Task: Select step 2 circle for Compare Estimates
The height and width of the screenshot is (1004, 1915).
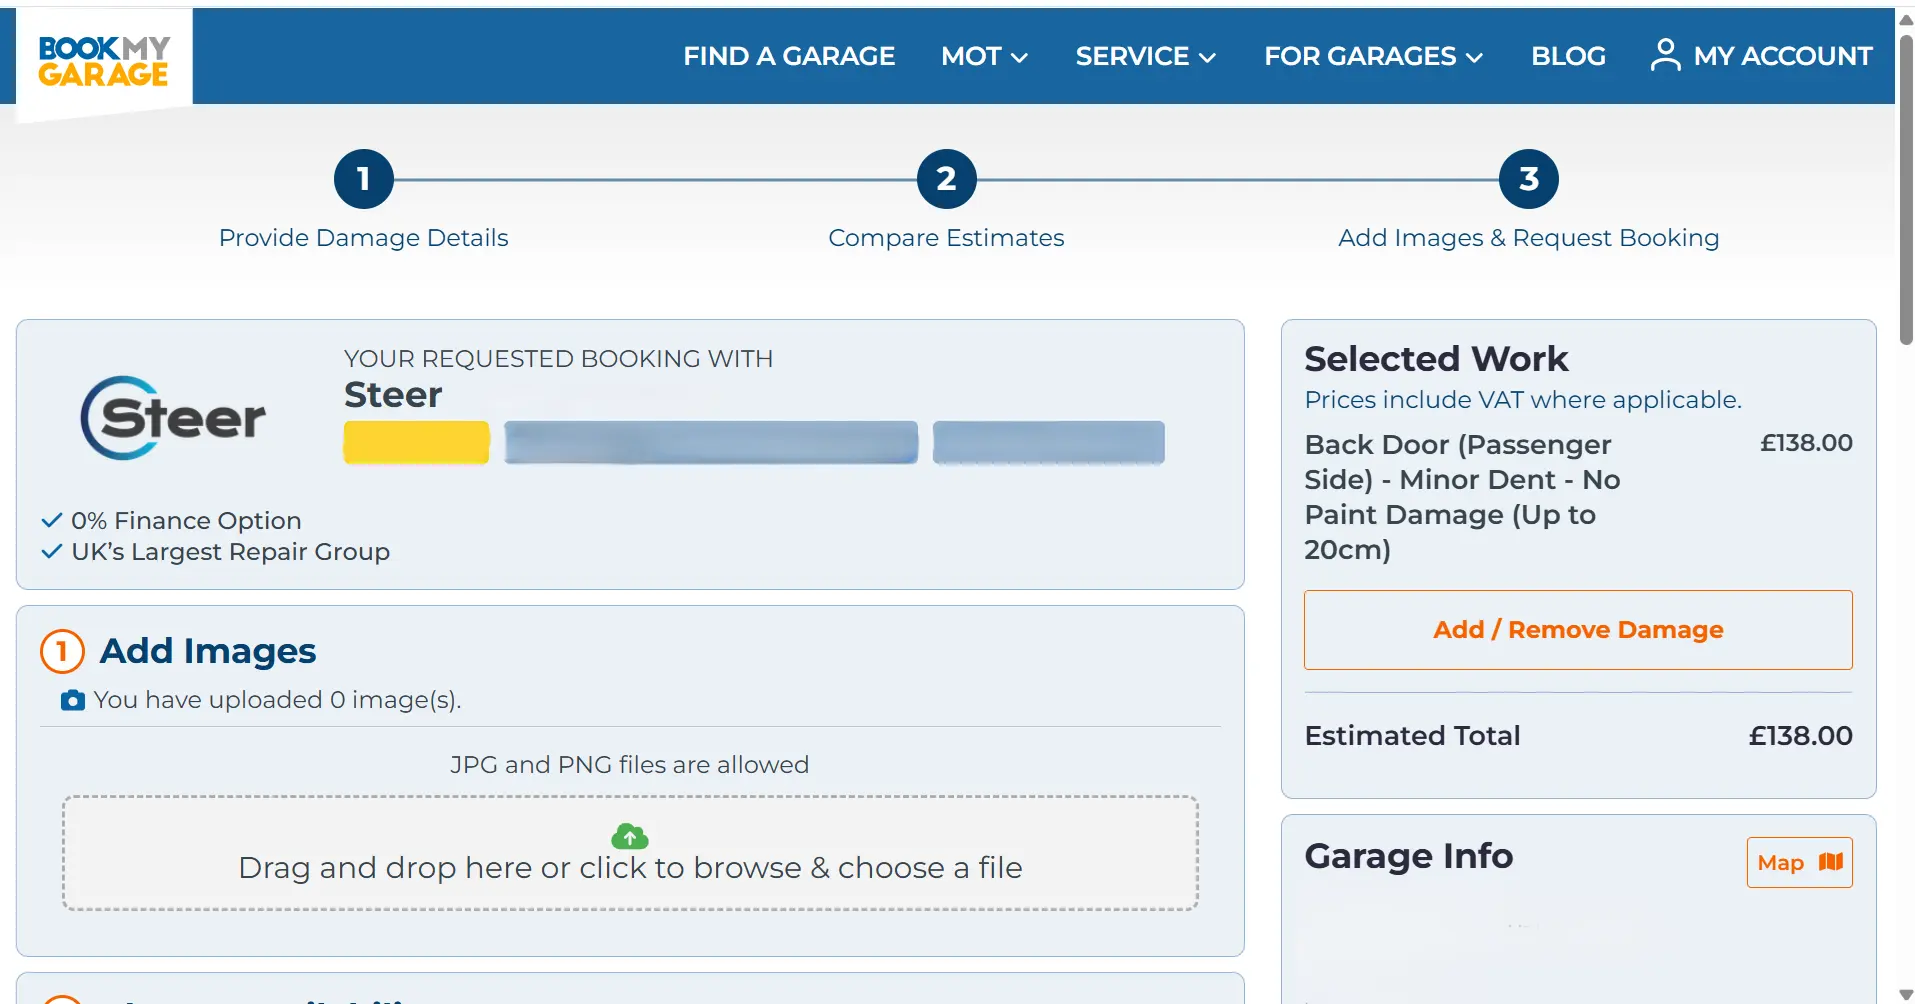Action: pyautogui.click(x=946, y=178)
